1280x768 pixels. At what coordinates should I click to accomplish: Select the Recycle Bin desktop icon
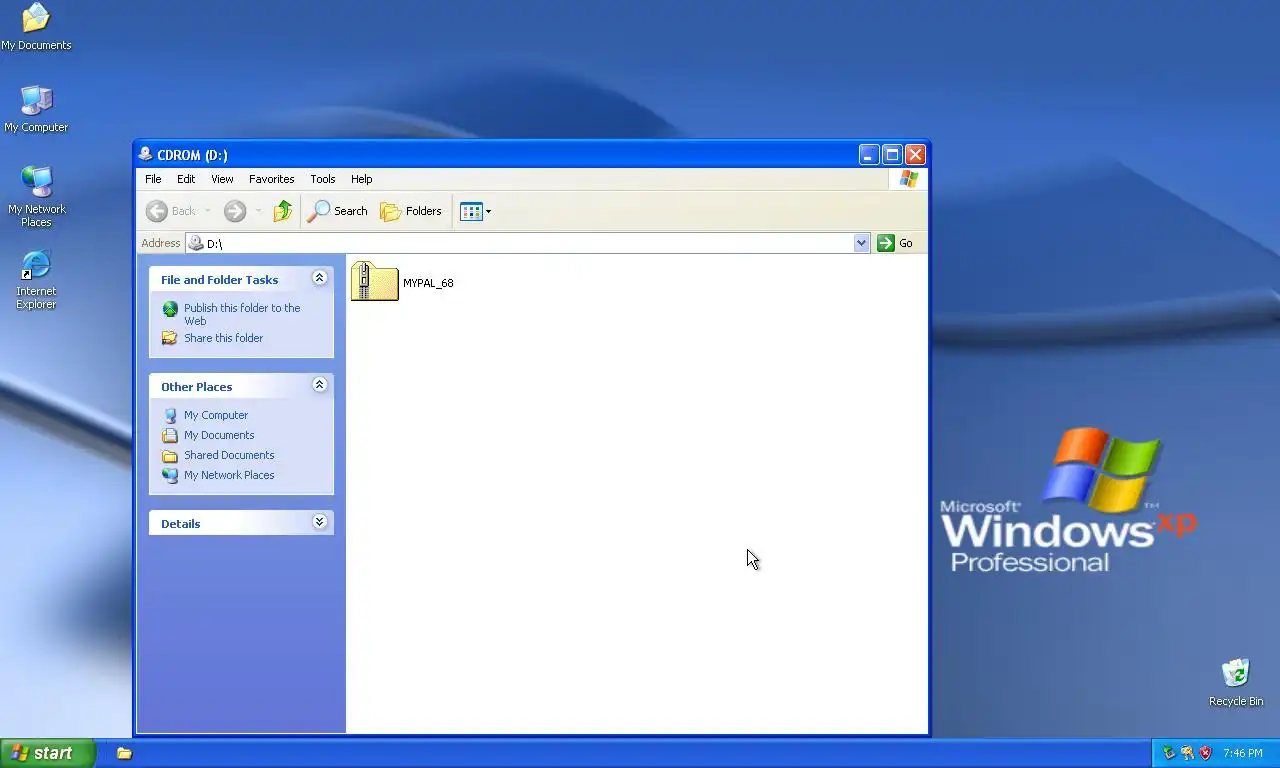(x=1236, y=682)
